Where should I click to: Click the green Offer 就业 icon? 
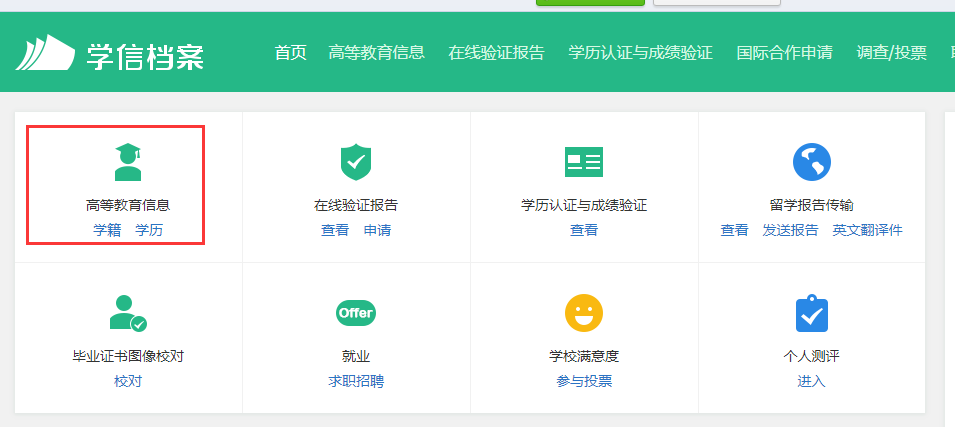point(356,313)
